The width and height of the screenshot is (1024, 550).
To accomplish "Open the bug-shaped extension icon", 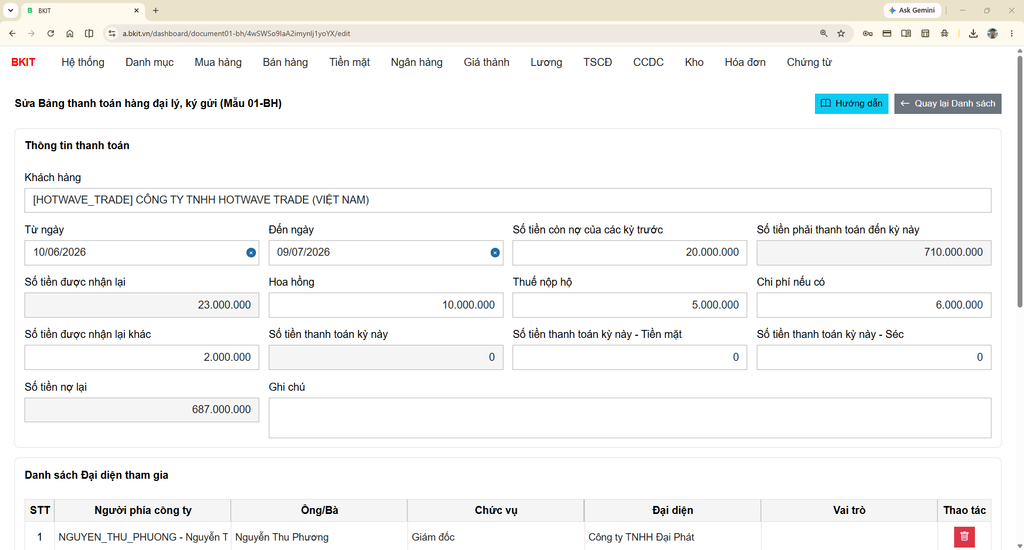I will pos(944,33).
